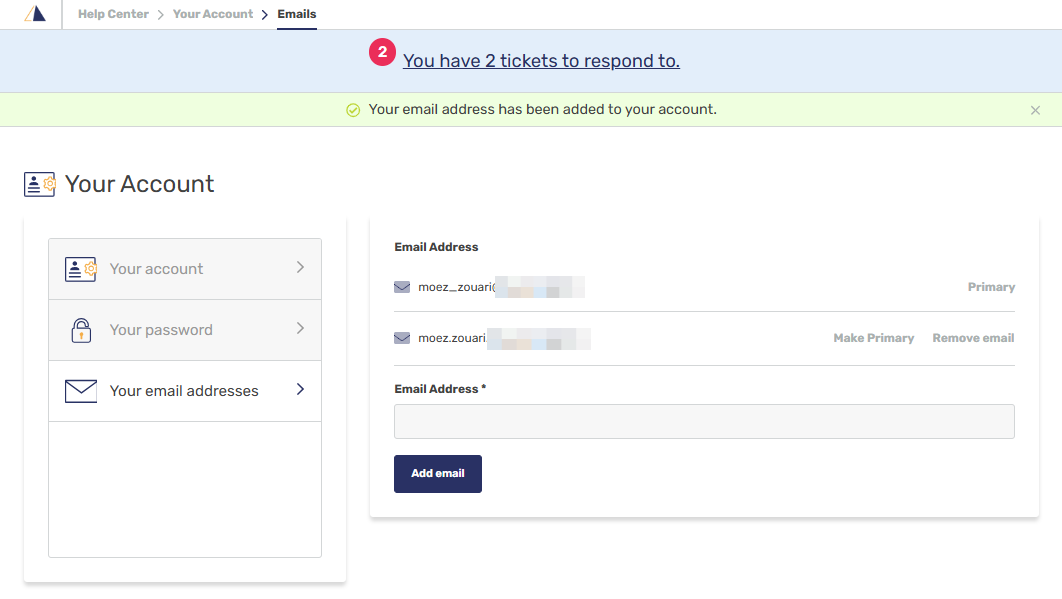Viewport: 1062px width, 599px height.
Task: Dismiss the email added notification
Action: [x=1035, y=110]
